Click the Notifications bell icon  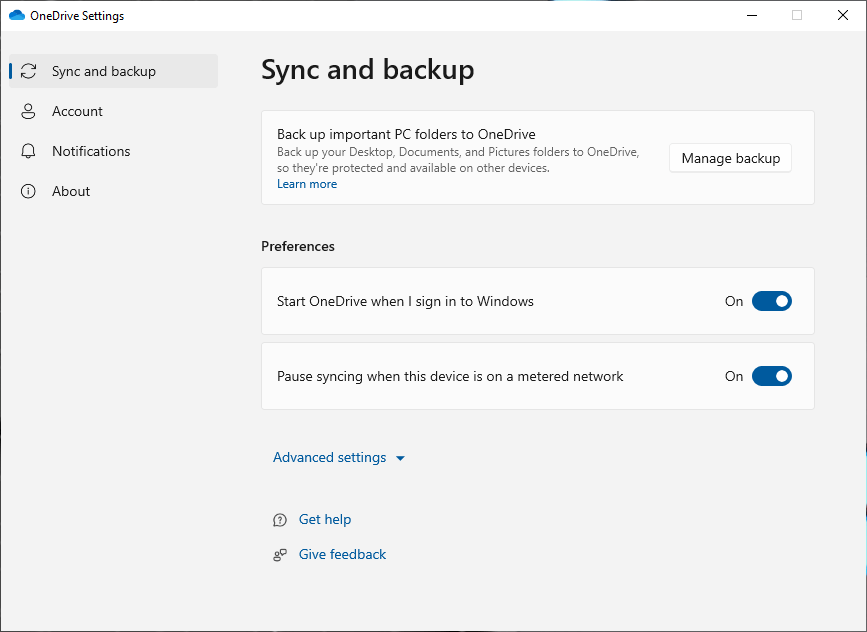29,151
